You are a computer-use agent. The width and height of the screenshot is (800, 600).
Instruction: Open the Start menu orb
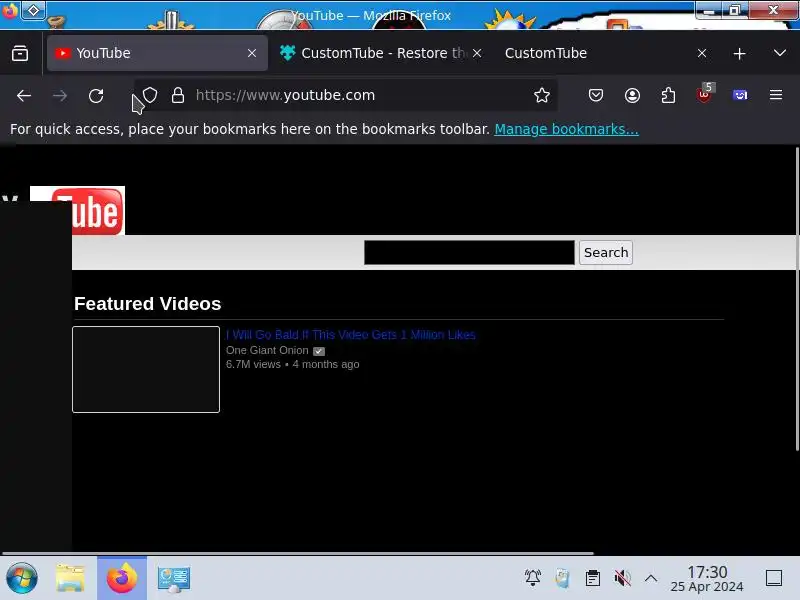pyautogui.click(x=21, y=579)
